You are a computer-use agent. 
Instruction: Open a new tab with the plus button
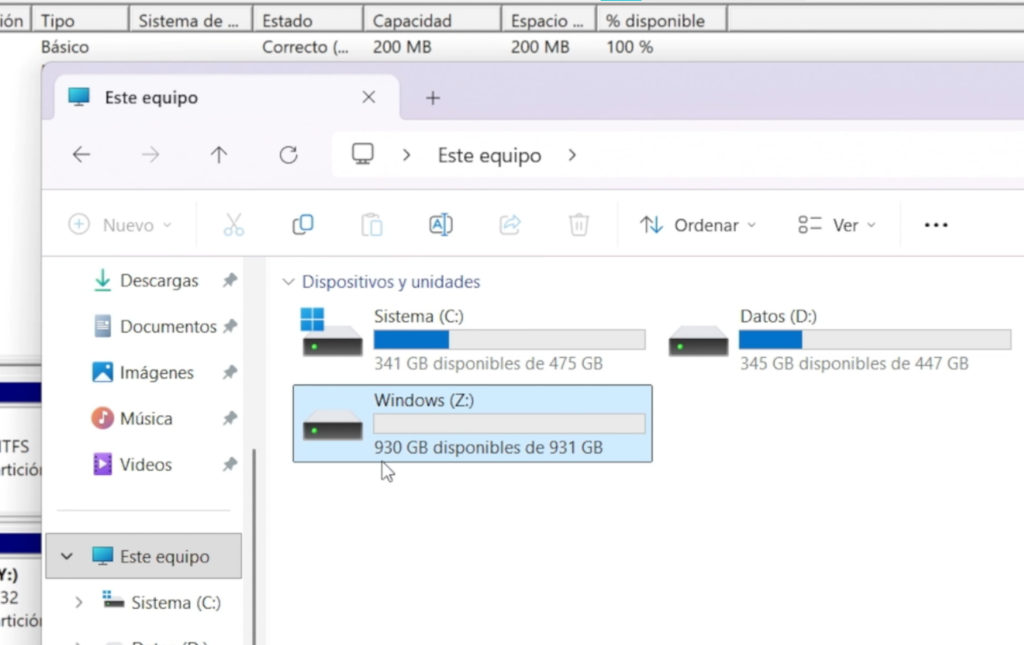432,97
